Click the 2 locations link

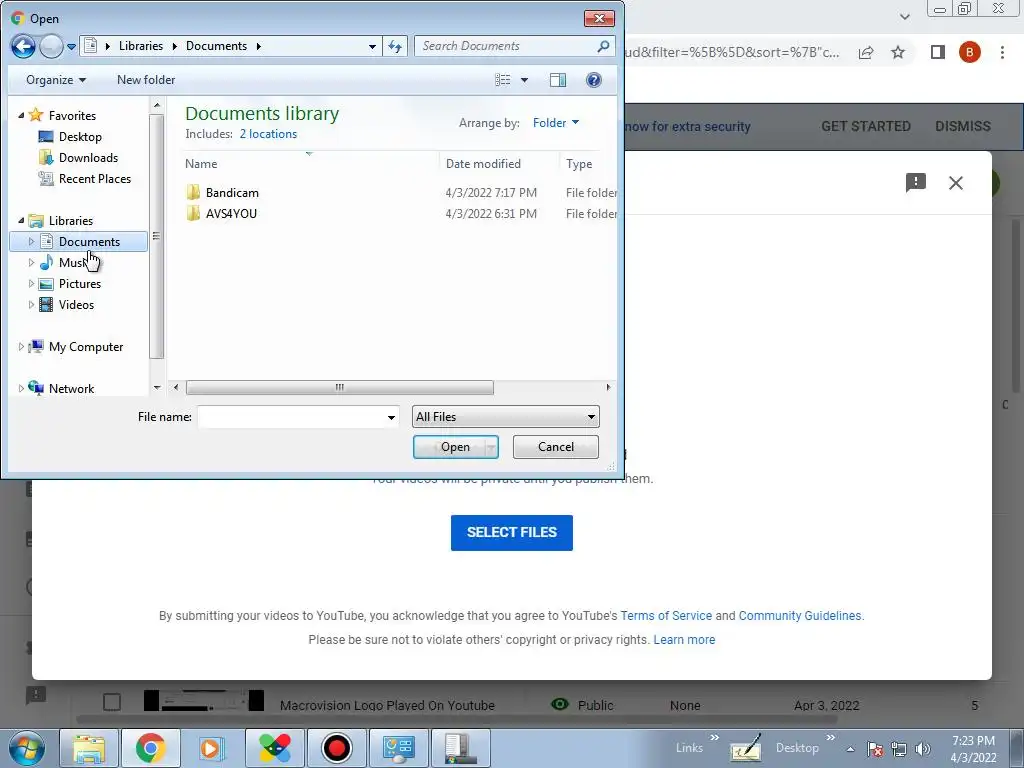click(268, 134)
